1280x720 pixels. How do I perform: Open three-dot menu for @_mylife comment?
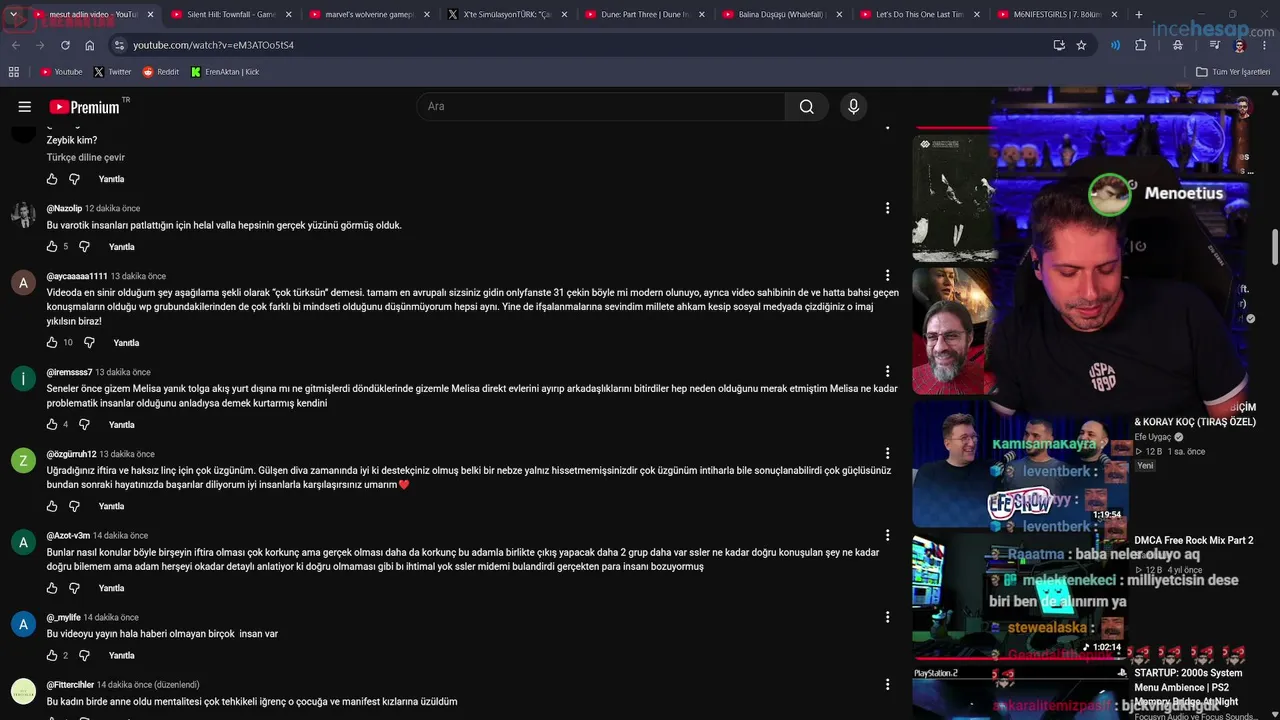click(x=887, y=618)
